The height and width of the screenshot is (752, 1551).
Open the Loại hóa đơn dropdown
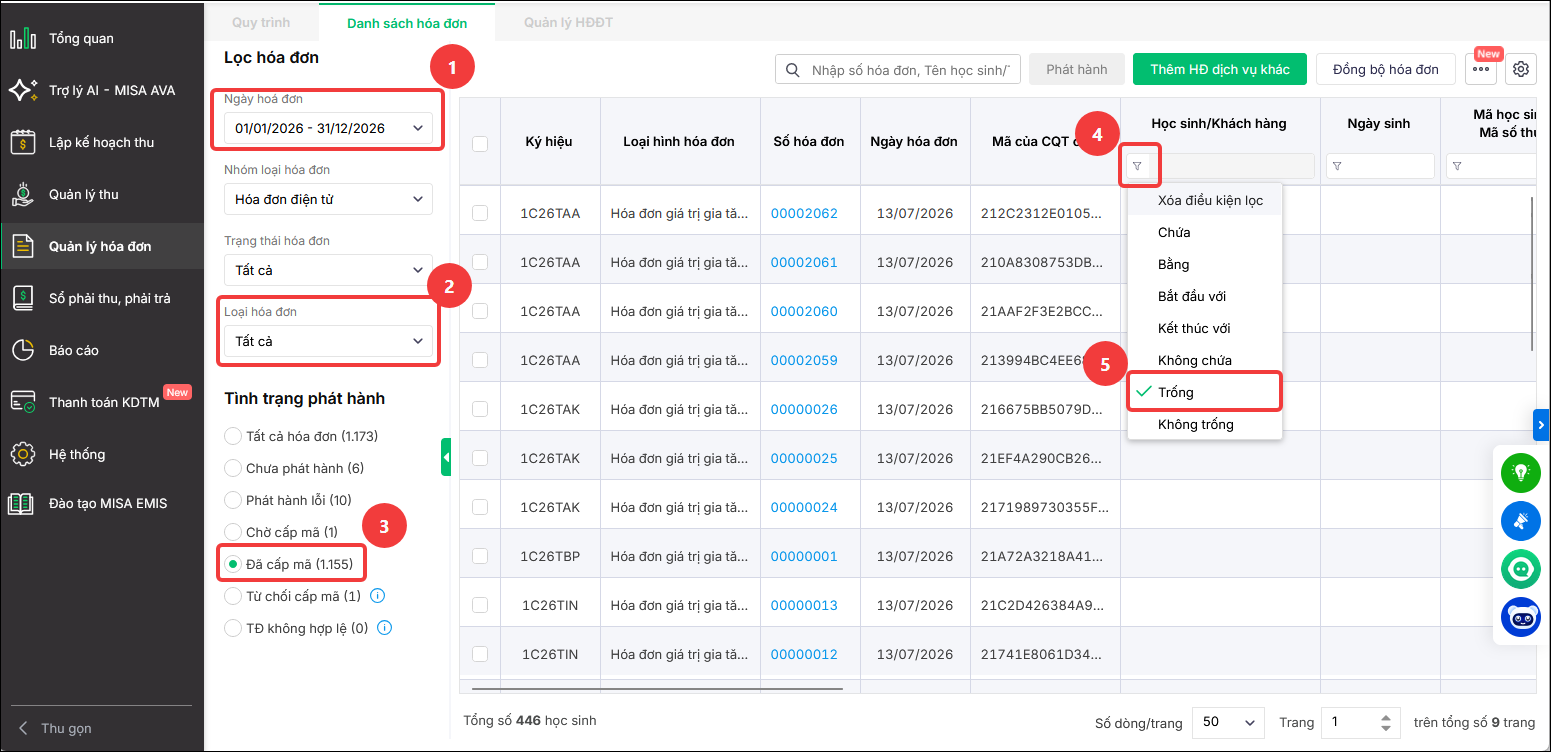click(x=328, y=341)
